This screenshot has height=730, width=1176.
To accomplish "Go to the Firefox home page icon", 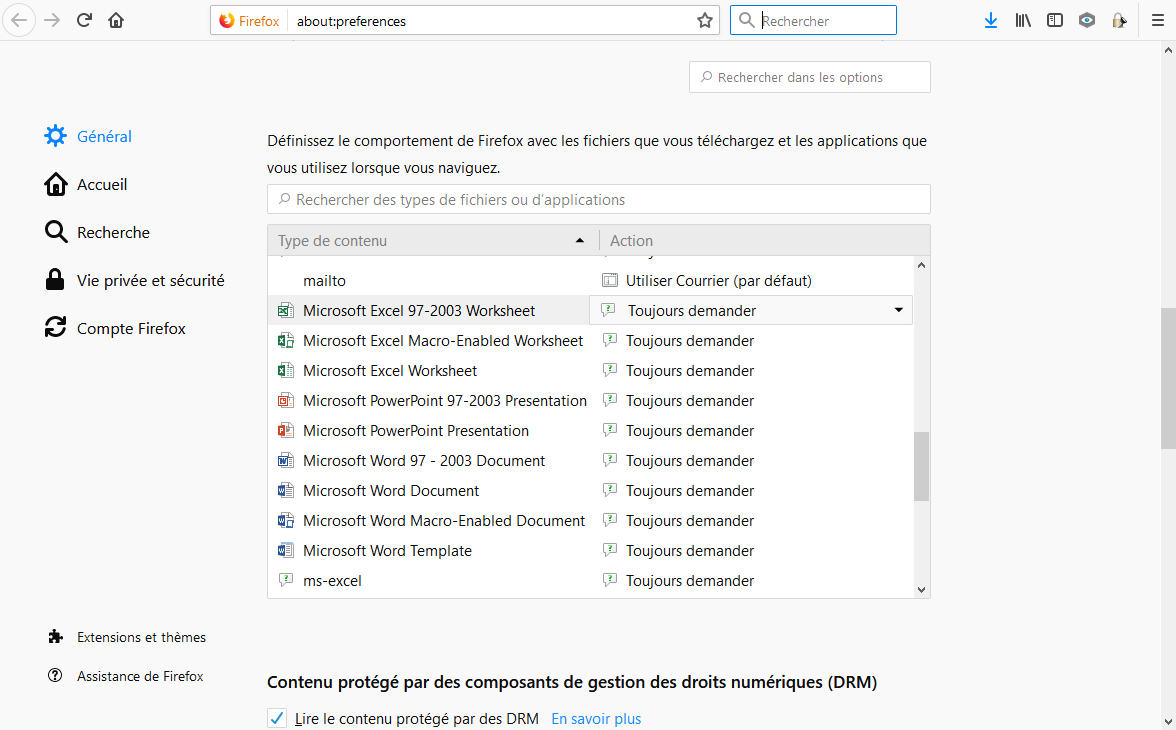I will pyautogui.click(x=116, y=20).
